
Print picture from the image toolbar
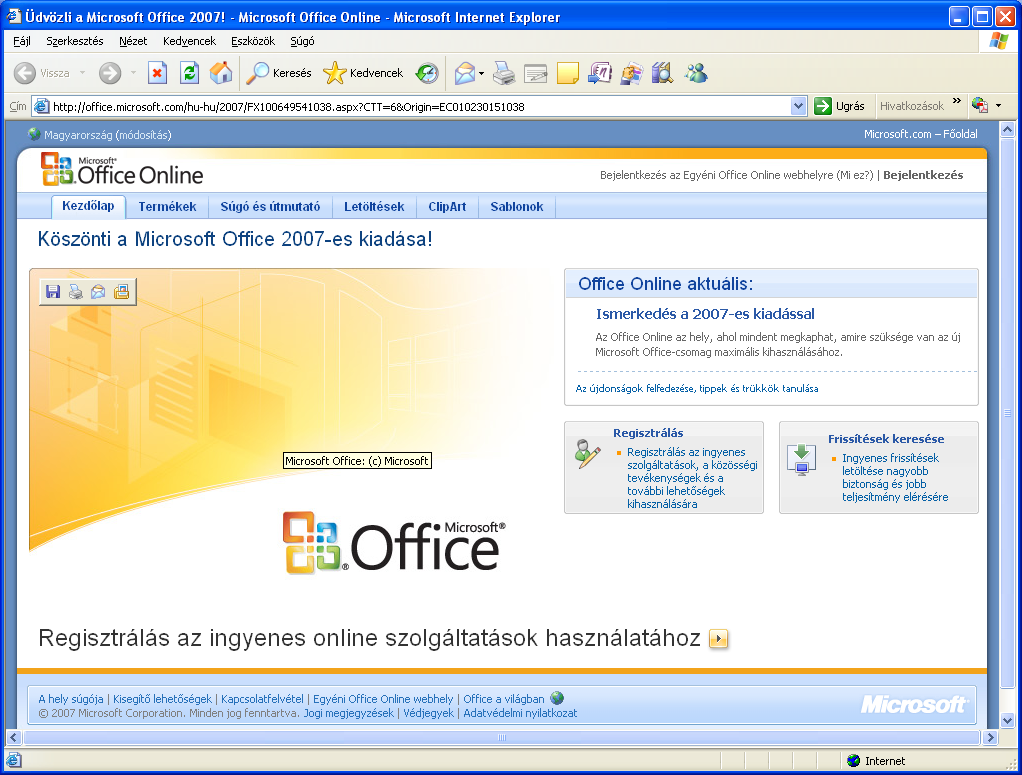(x=76, y=292)
